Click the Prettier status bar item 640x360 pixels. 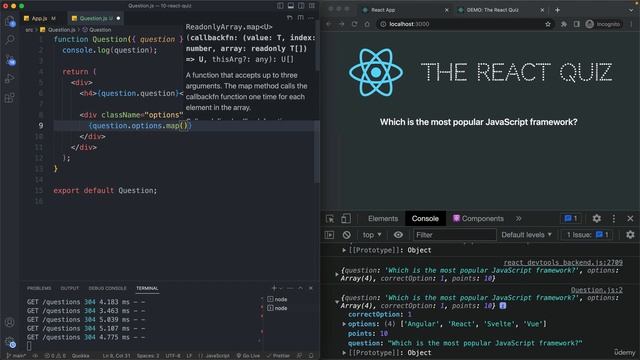(x=278, y=356)
